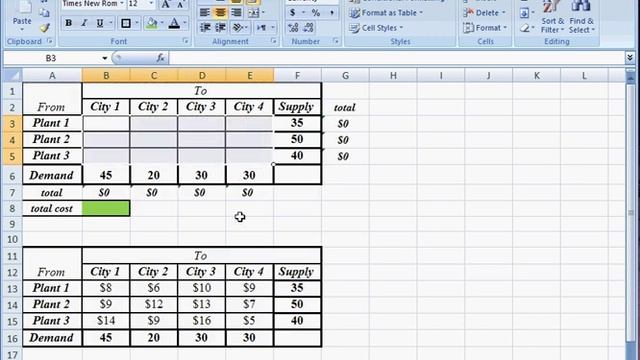This screenshot has width=640, height=360.
Task: Open the font size dropdown
Action: tap(151, 4)
